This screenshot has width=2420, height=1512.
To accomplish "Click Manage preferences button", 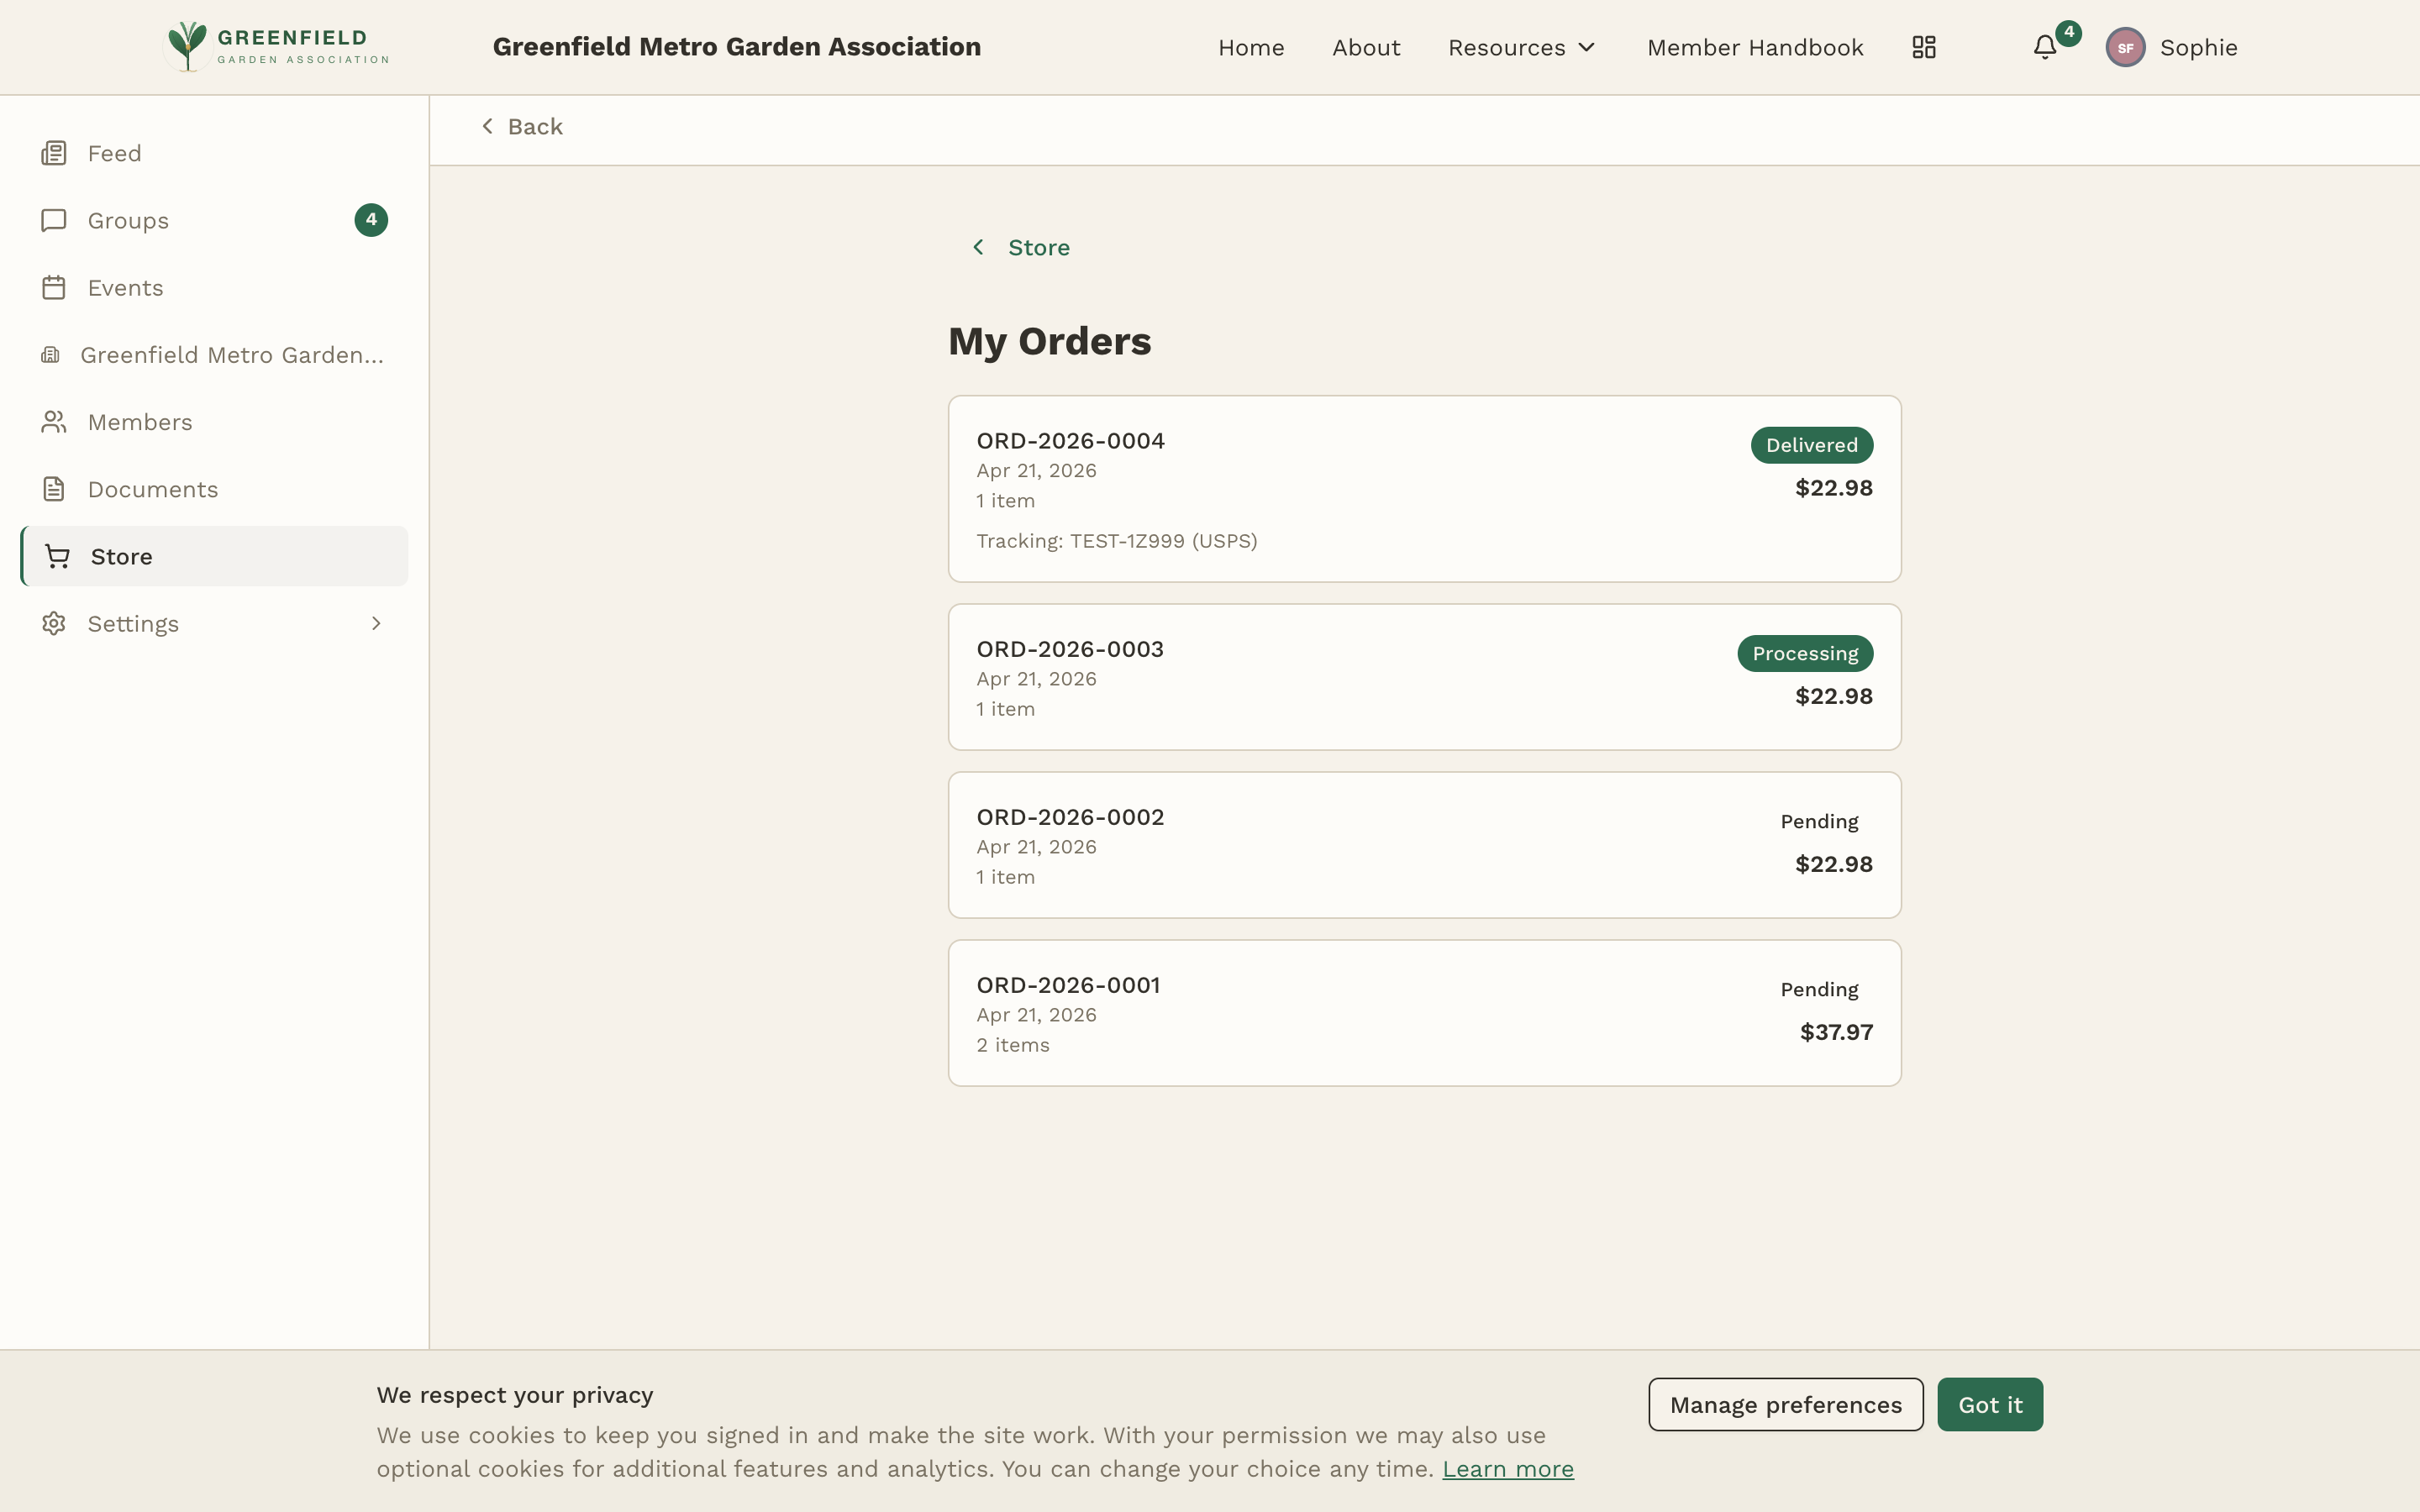I will 1785,1404.
